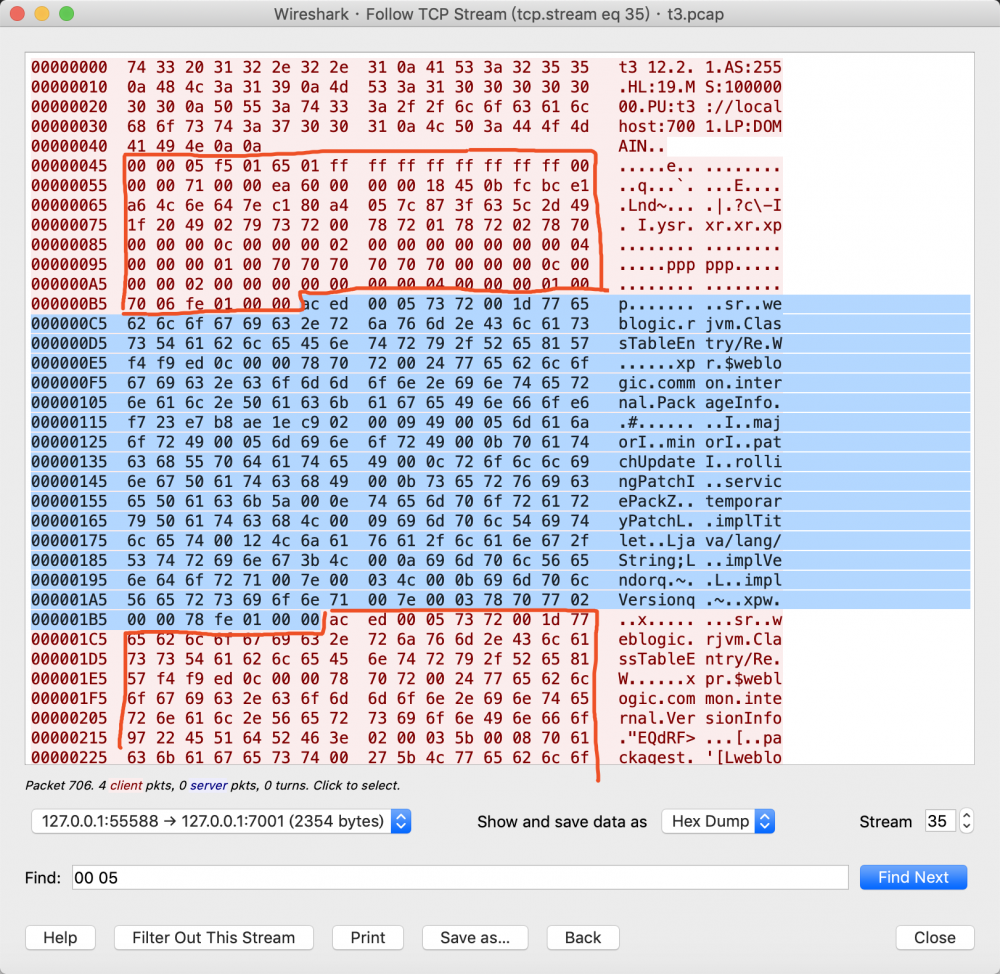
Task: Click the green zoom window button
Action: (66, 13)
